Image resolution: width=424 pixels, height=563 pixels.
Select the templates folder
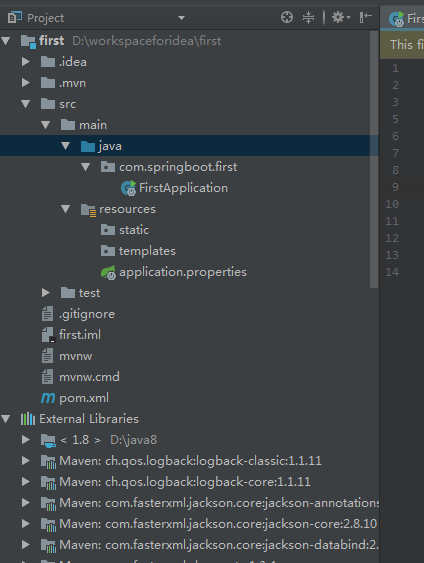point(147,251)
